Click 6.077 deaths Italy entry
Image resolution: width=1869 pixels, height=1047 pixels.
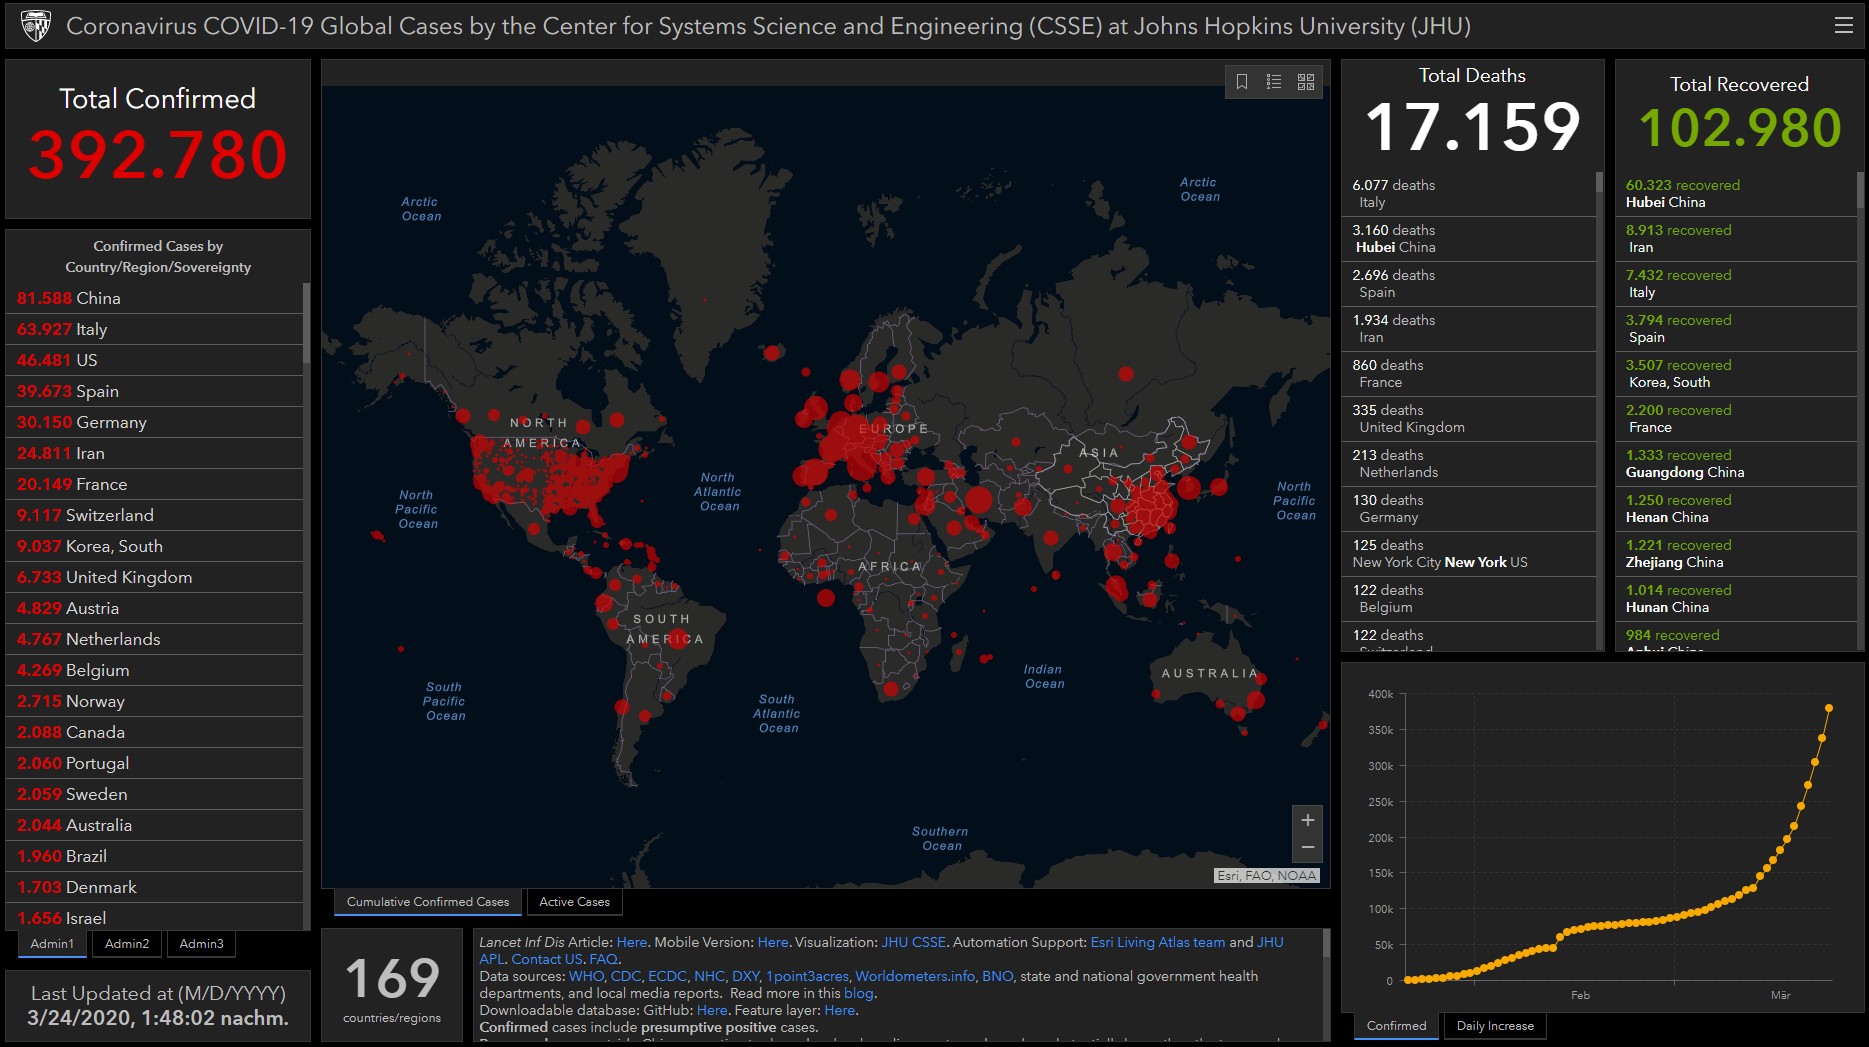click(1468, 194)
